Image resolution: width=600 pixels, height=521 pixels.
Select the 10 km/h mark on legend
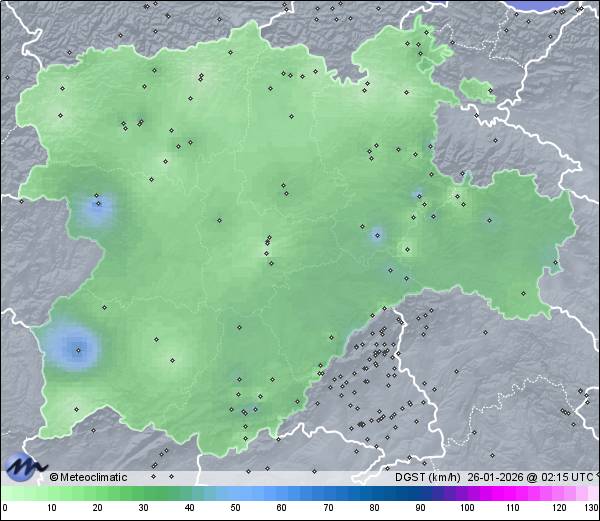[x=51, y=507]
